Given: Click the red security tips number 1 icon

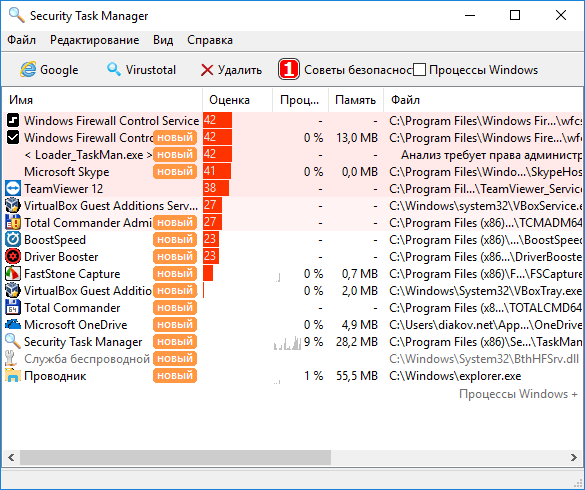Looking at the screenshot, I should pyautogui.click(x=289, y=69).
